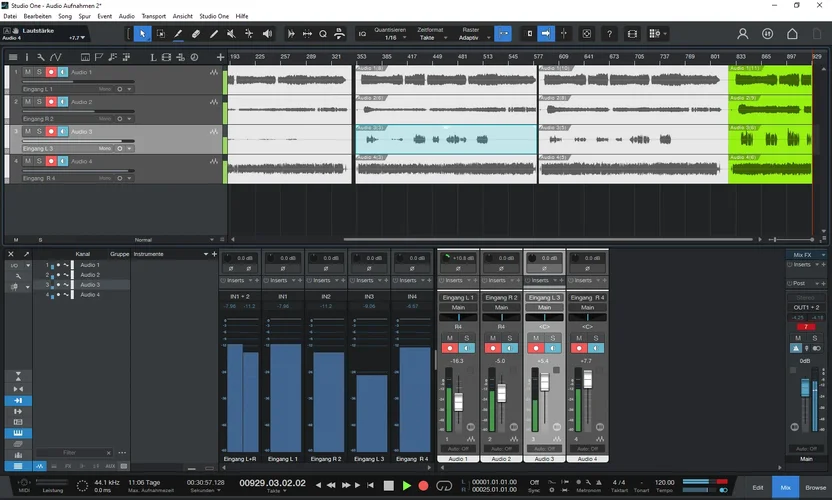Pick the Mute tool in toolbar
832x500 pixels.
pyautogui.click(x=231, y=34)
